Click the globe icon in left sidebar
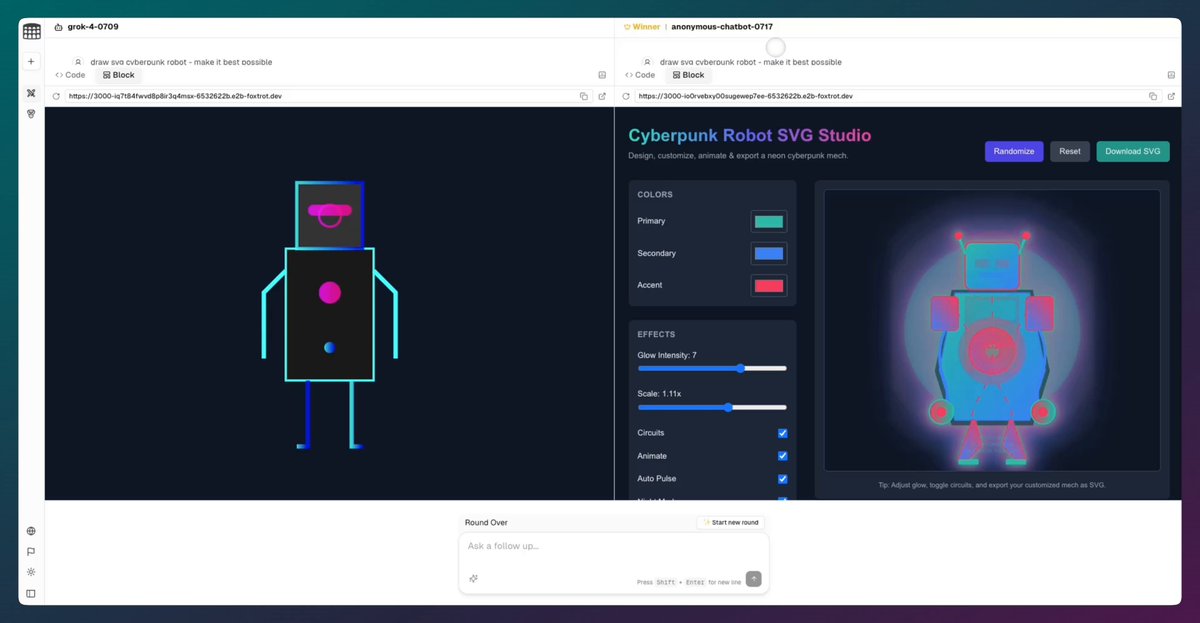The width and height of the screenshot is (1200, 623). (x=31, y=531)
